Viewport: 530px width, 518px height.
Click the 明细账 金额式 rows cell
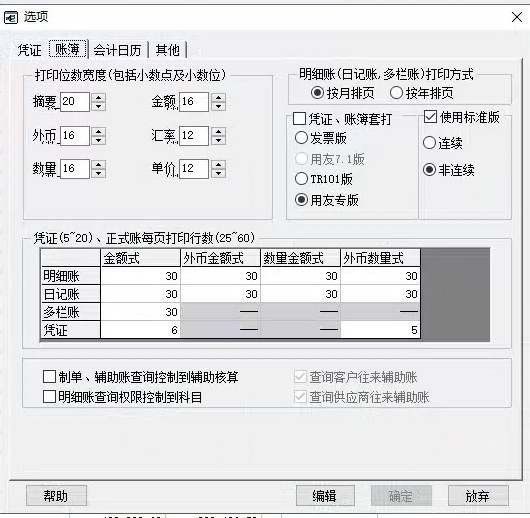(x=141, y=276)
